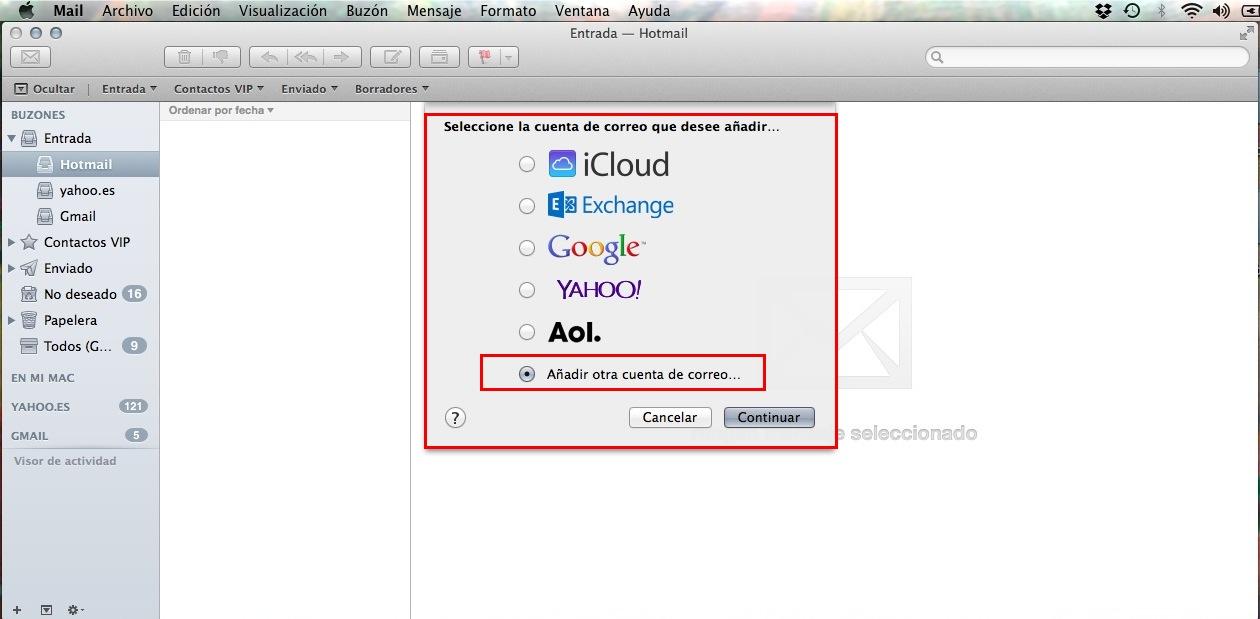Image resolution: width=1260 pixels, height=619 pixels.
Task: Click the reply arrow icon
Action: click(269, 57)
